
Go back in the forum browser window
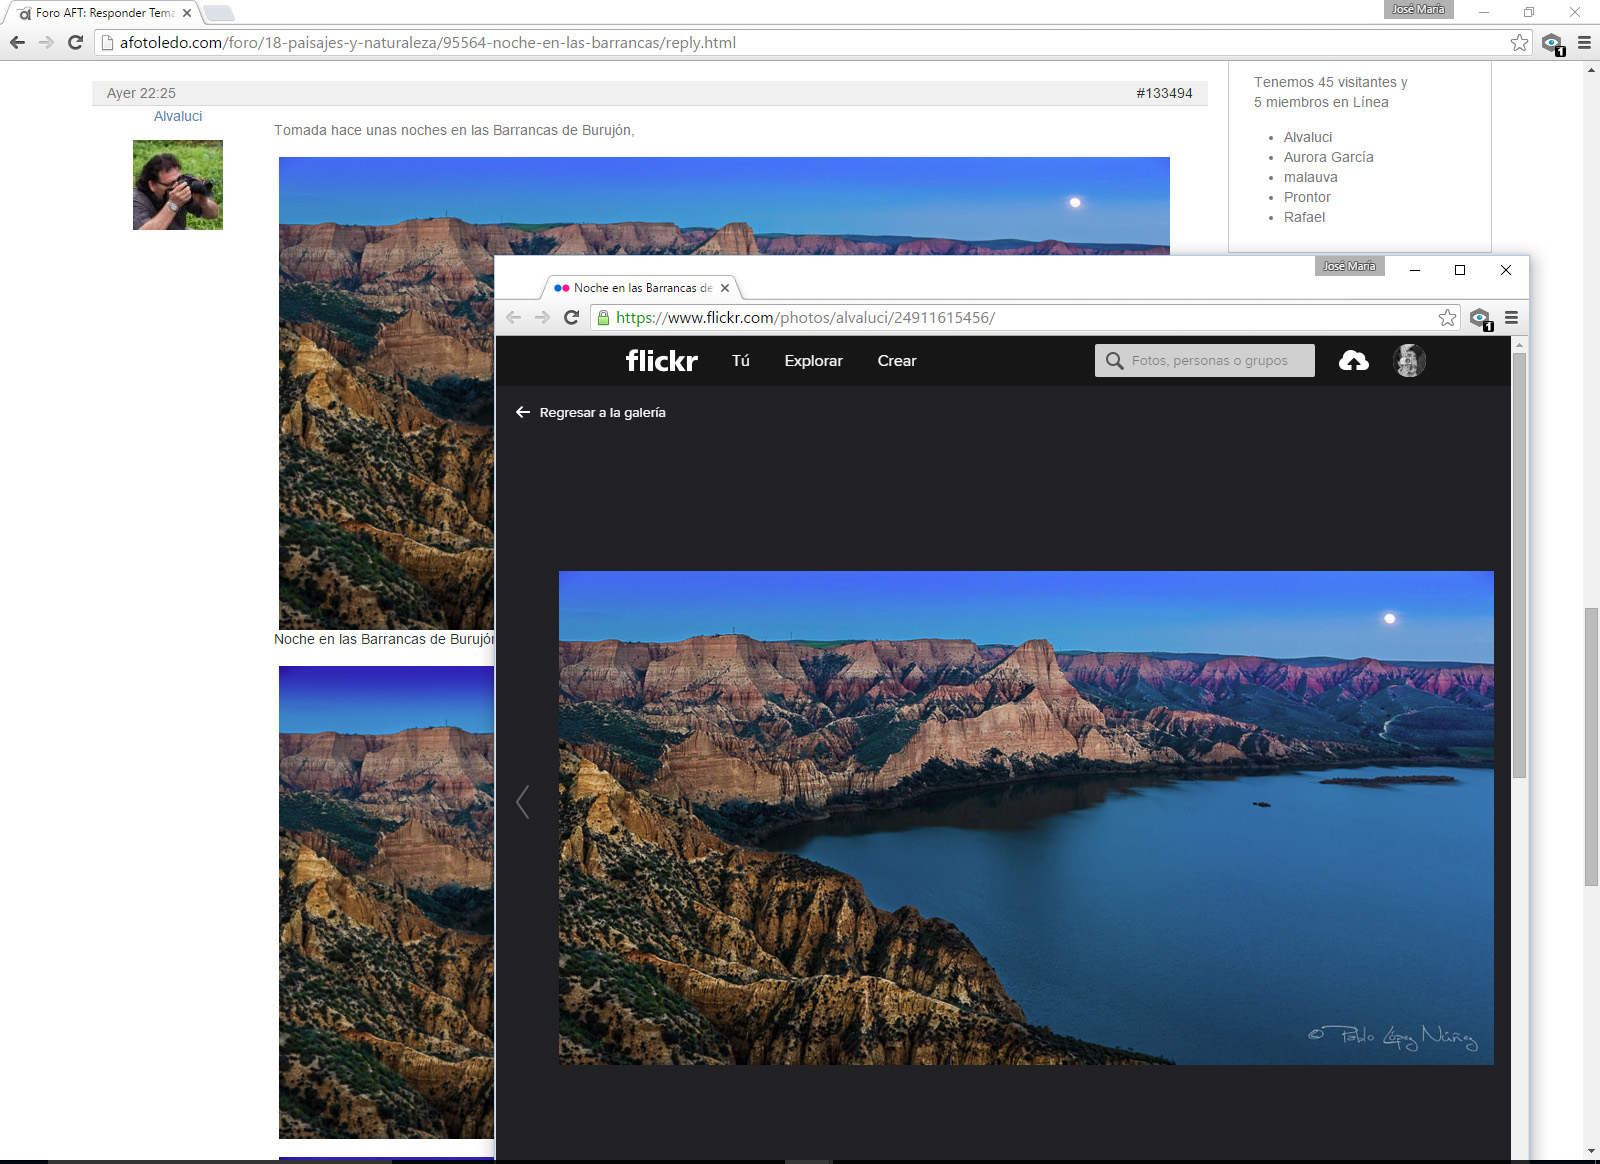pyautogui.click(x=17, y=43)
